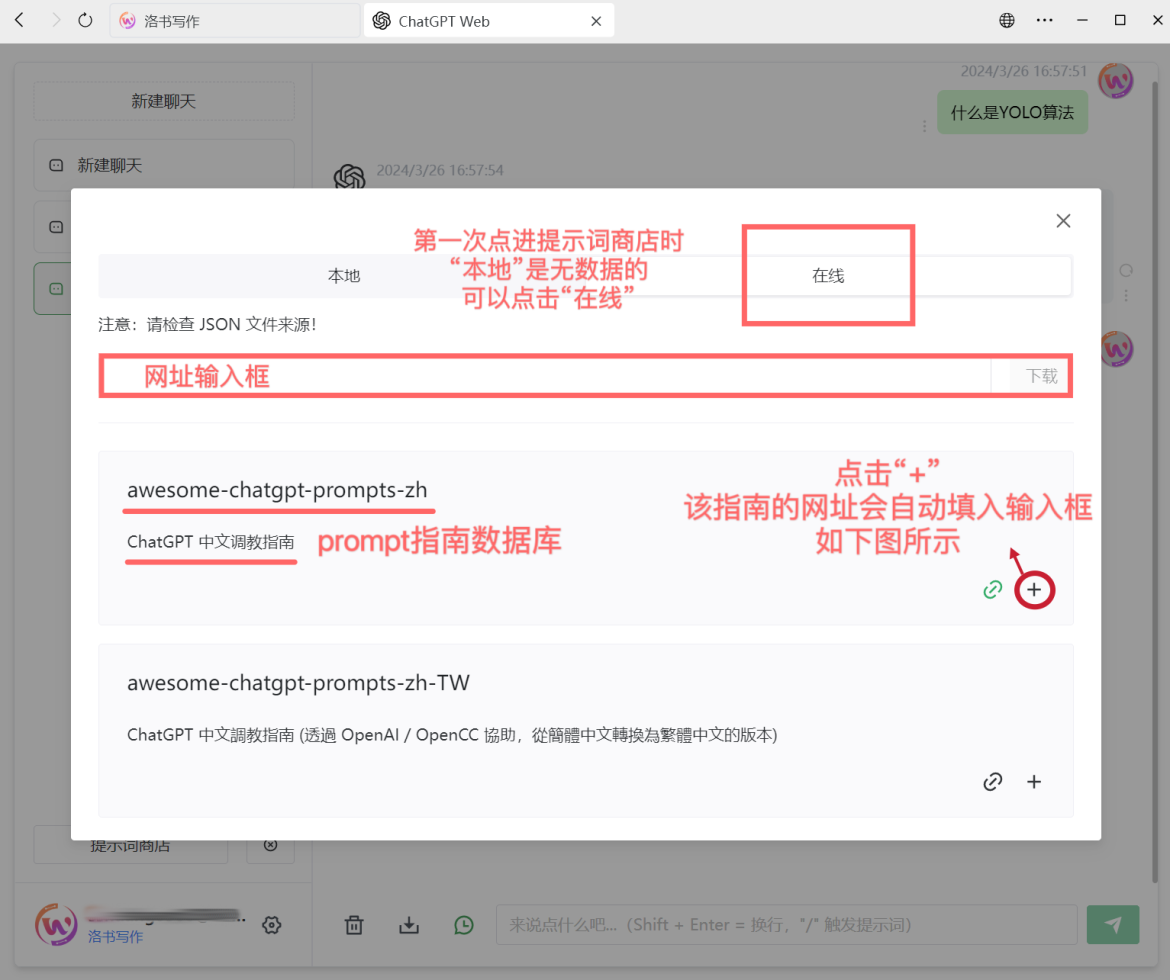Click the trash delete chat icon
Screen dimensions: 1170x980
(354, 926)
